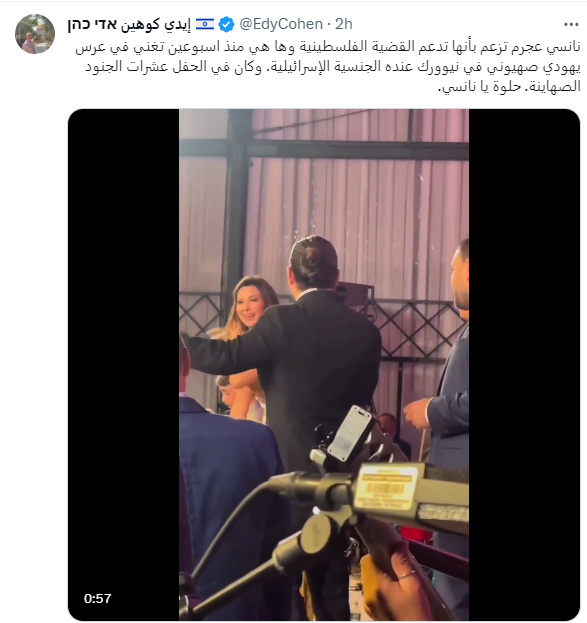Click the Arabic display name إيدي كوهين

tap(156, 24)
